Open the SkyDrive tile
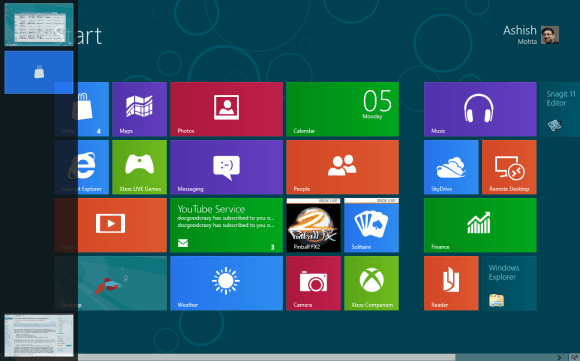Viewport: 580px width, 361px height. coord(451,167)
